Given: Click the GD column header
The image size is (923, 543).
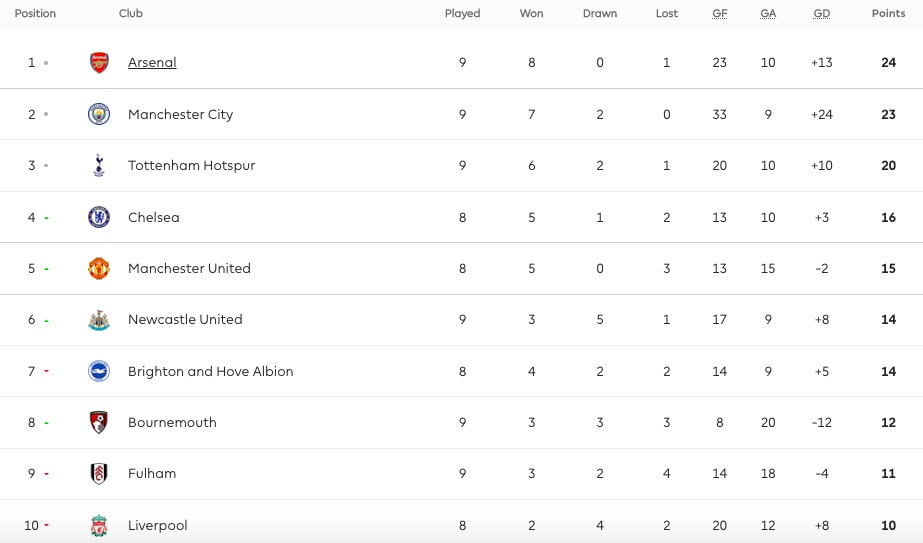Looking at the screenshot, I should [x=821, y=14].
